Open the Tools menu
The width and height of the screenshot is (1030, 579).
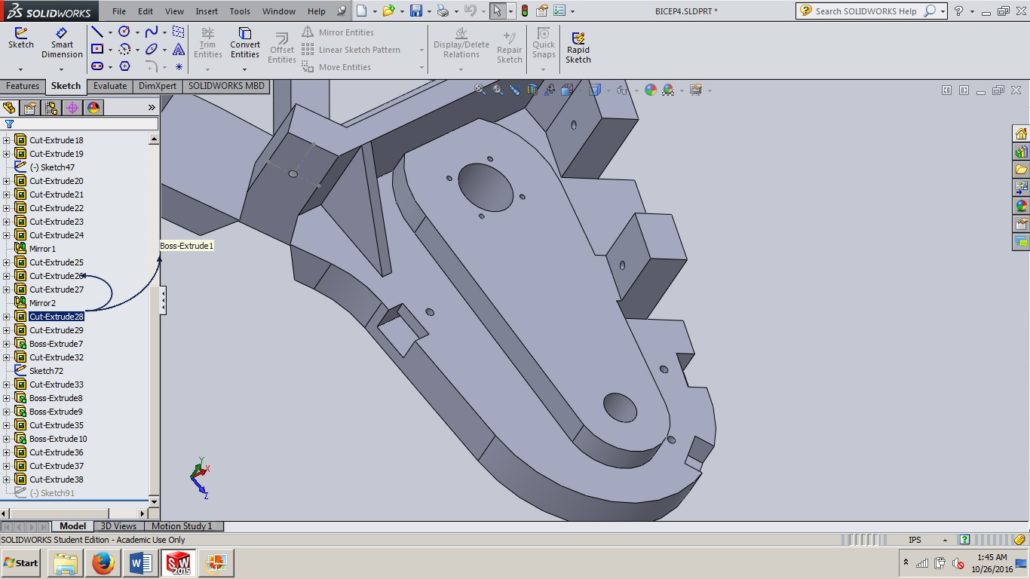[239, 11]
